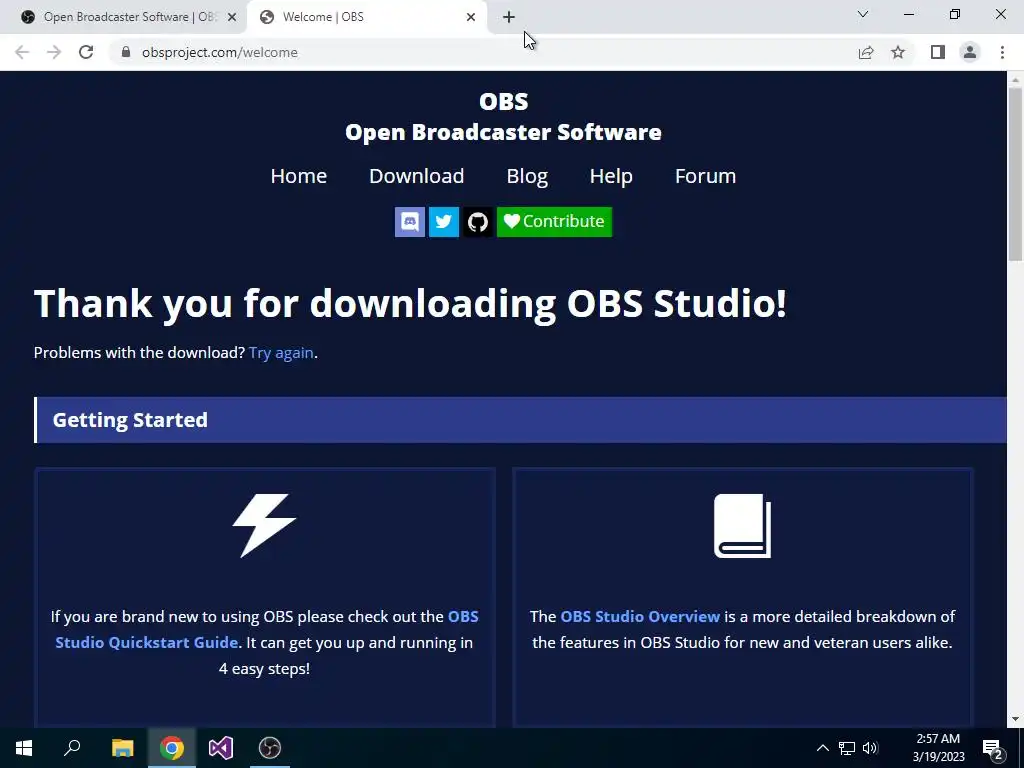Open the Forum nav item

pyautogui.click(x=705, y=176)
